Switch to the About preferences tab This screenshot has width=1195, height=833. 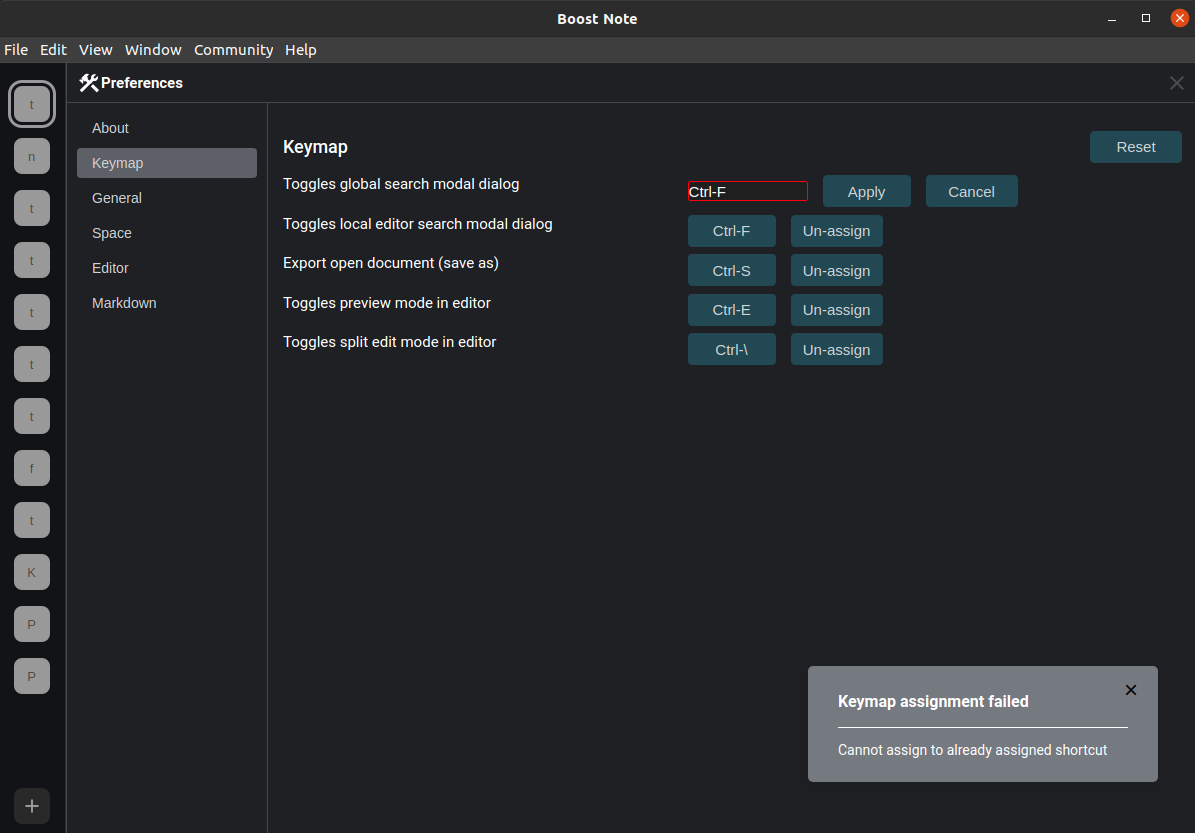pos(167,128)
